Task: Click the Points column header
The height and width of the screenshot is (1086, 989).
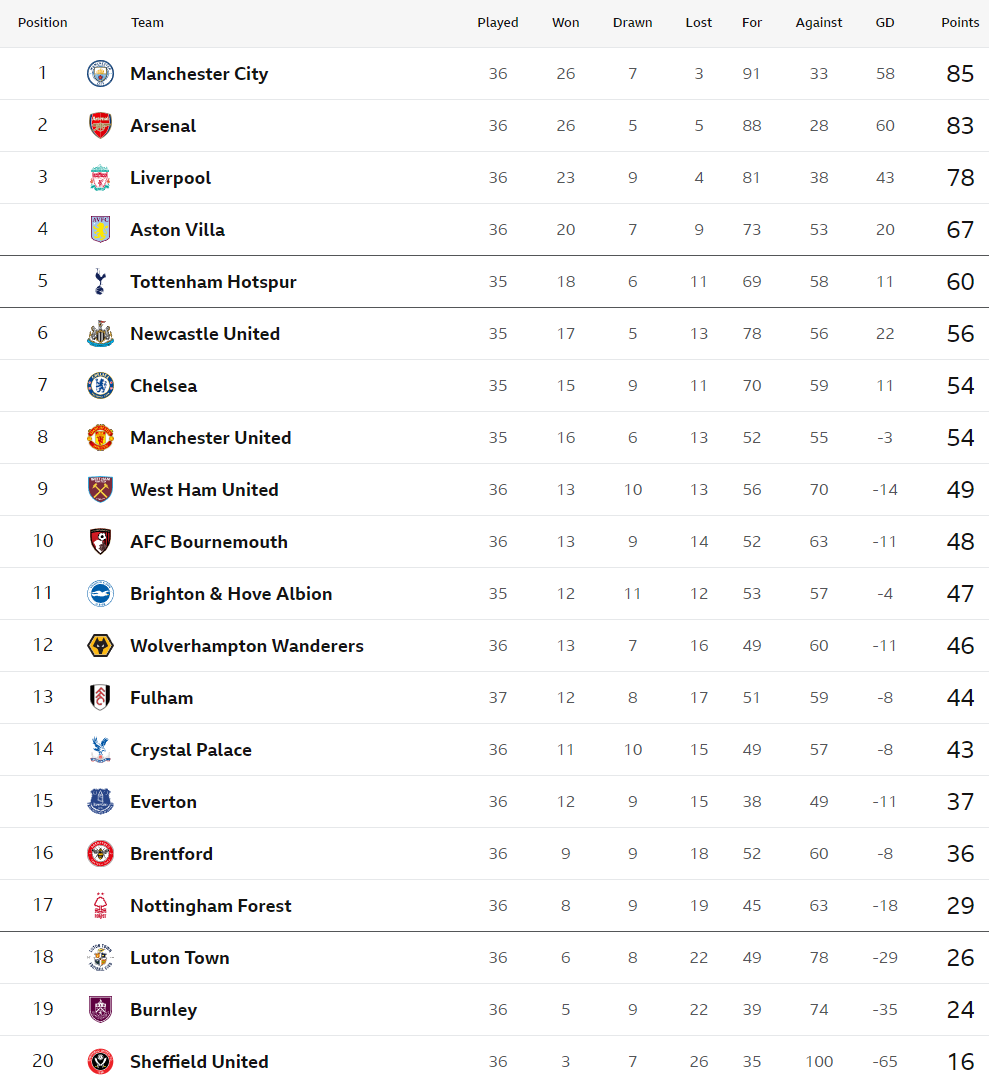Action: coord(960,22)
